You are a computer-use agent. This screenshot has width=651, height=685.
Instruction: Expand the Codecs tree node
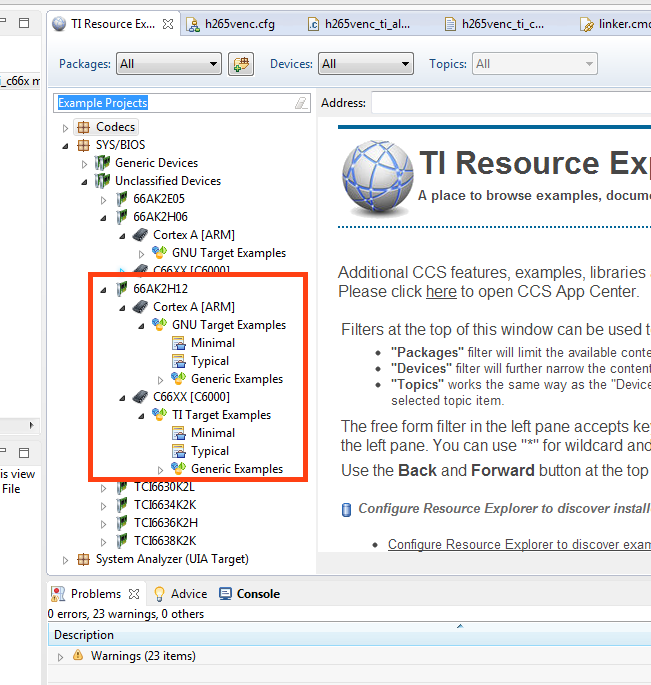coord(65,128)
